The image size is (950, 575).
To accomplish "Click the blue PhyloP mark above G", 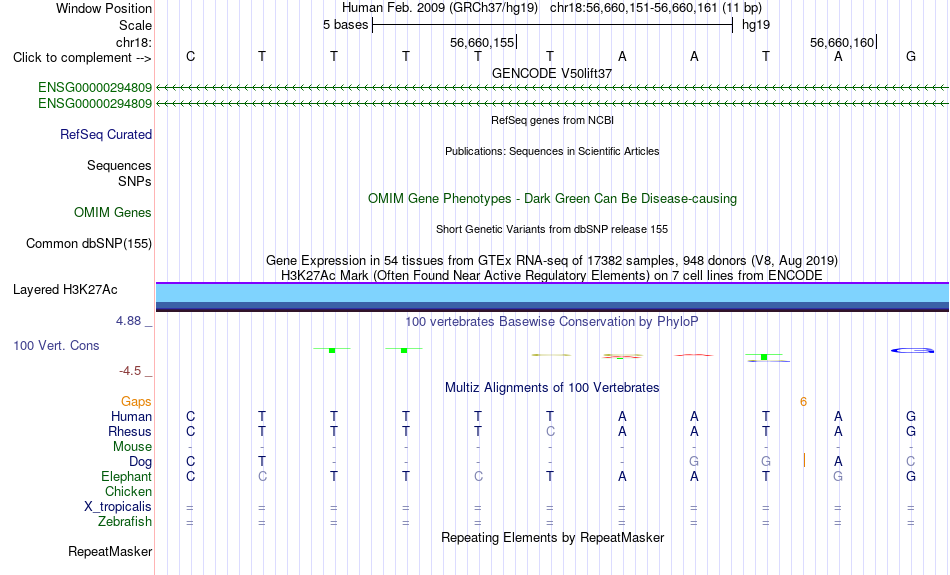I will pos(912,350).
